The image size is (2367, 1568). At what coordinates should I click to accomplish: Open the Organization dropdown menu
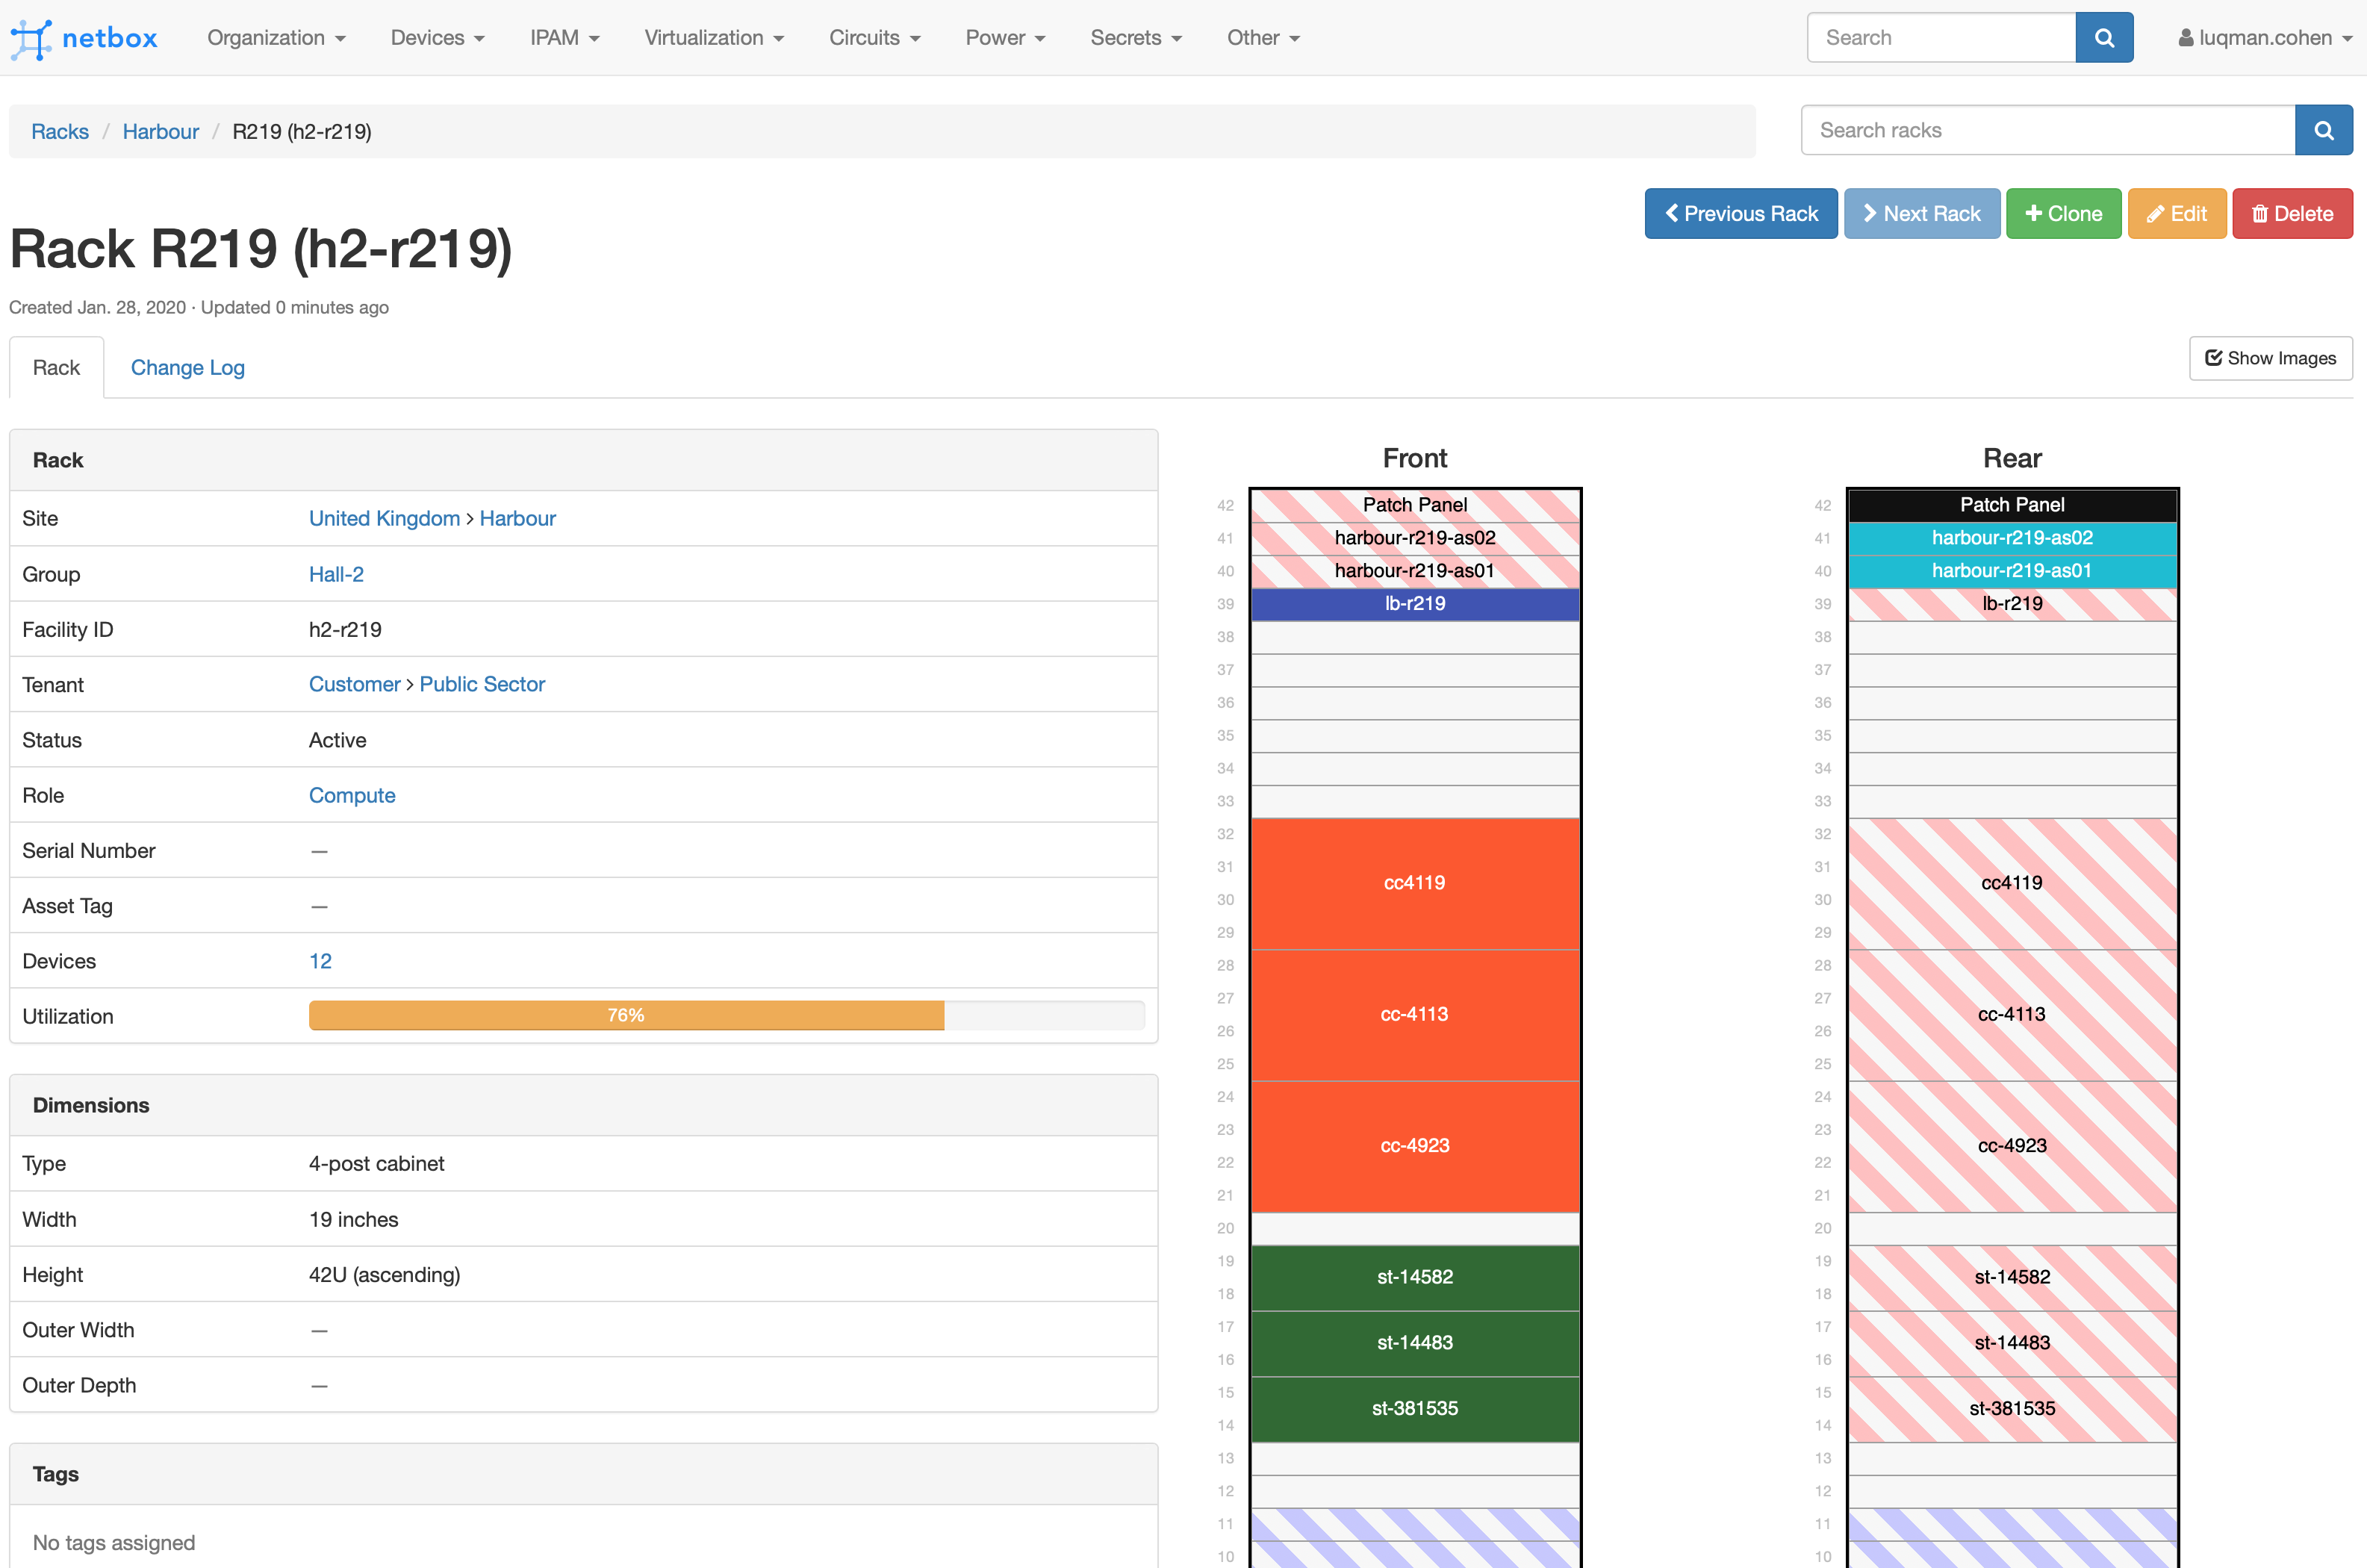tap(276, 38)
